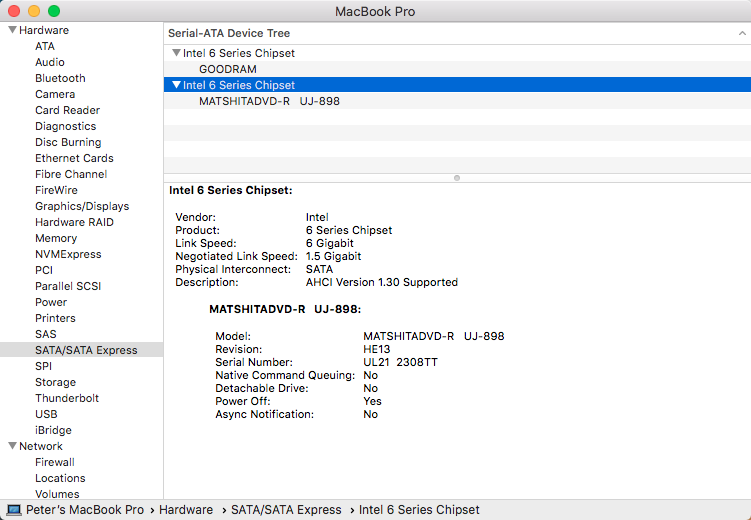751x520 pixels.
Task: Click Hardware in the bottom path bar
Action: (x=186, y=510)
